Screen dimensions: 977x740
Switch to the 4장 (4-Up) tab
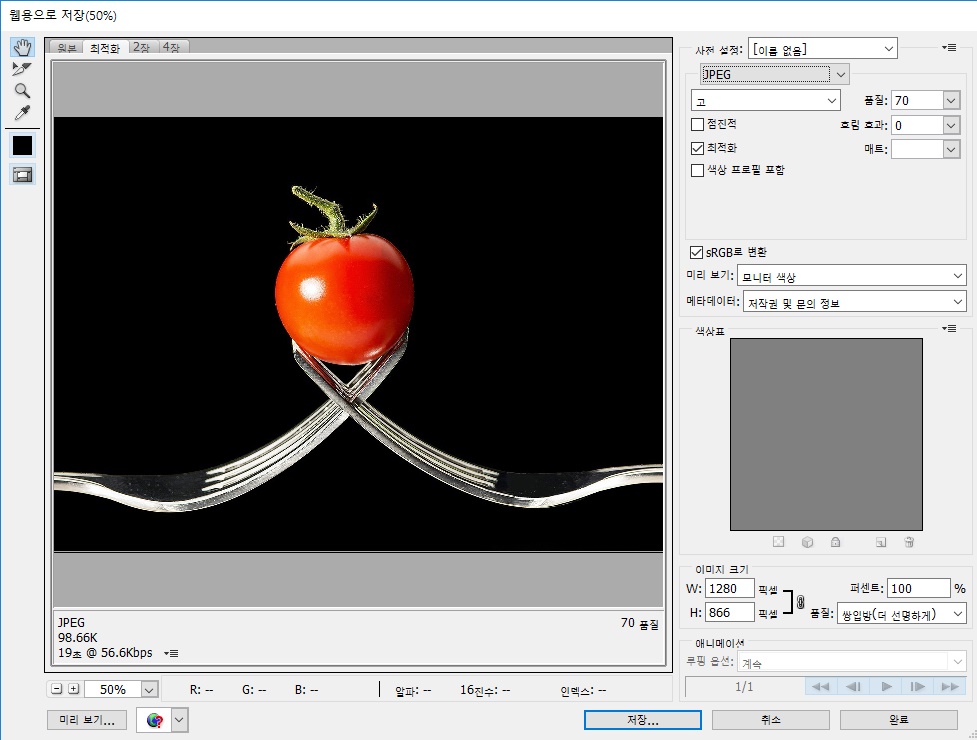pos(172,47)
